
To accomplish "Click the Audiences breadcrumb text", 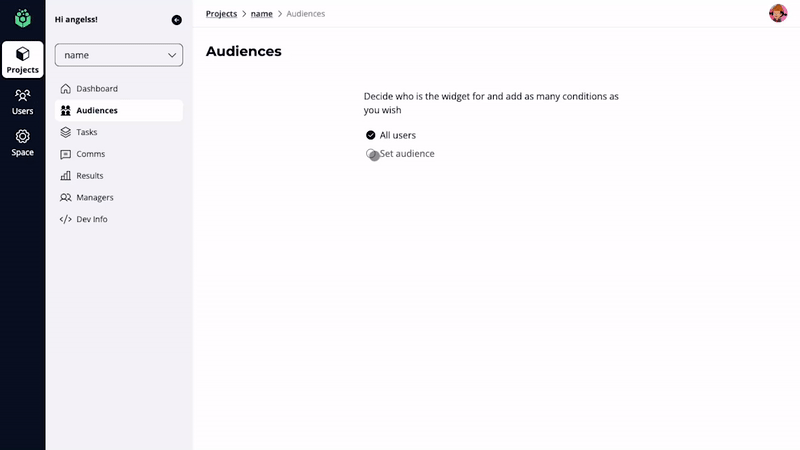I will click(306, 14).
